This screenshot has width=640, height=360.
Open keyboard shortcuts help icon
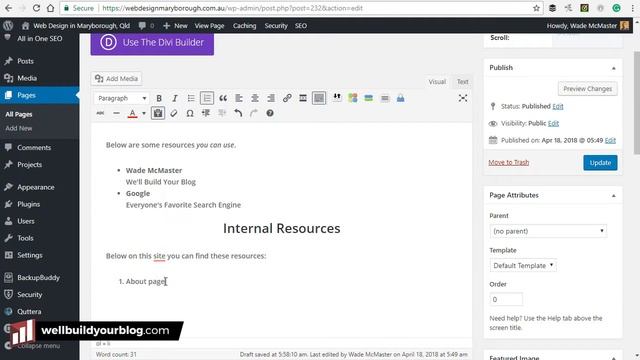(270, 113)
